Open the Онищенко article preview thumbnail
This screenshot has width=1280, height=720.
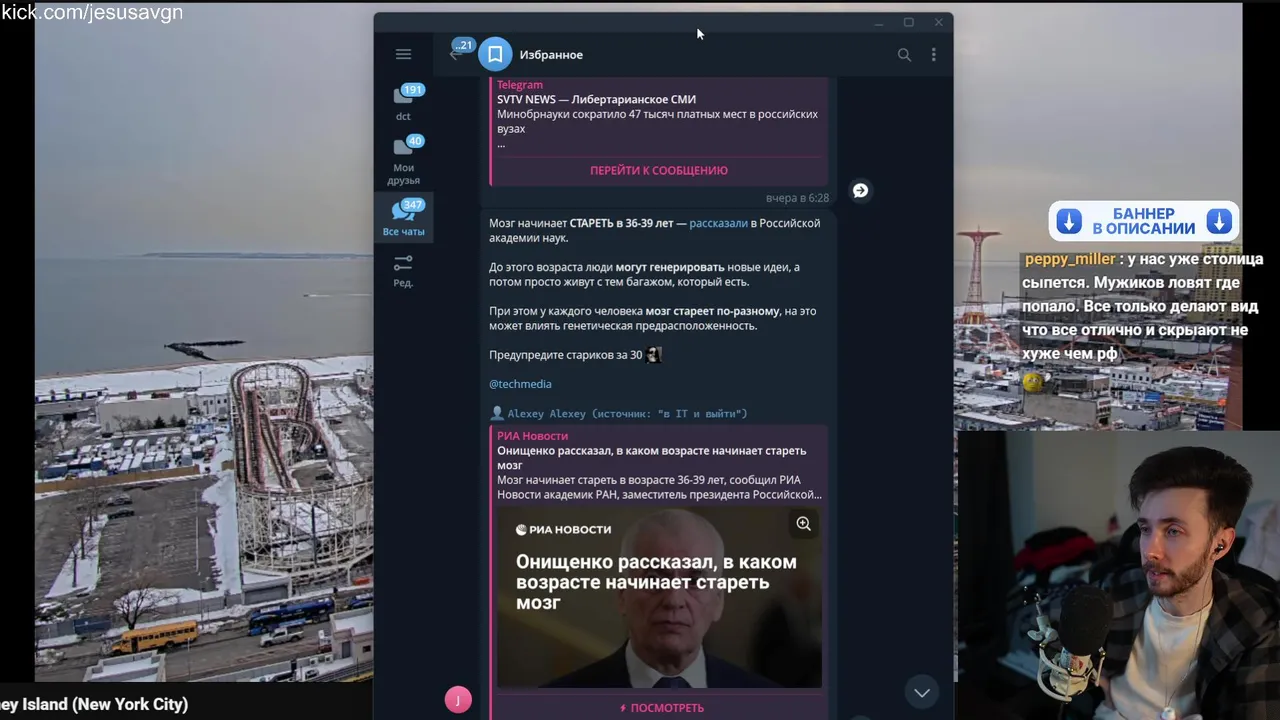coord(659,598)
